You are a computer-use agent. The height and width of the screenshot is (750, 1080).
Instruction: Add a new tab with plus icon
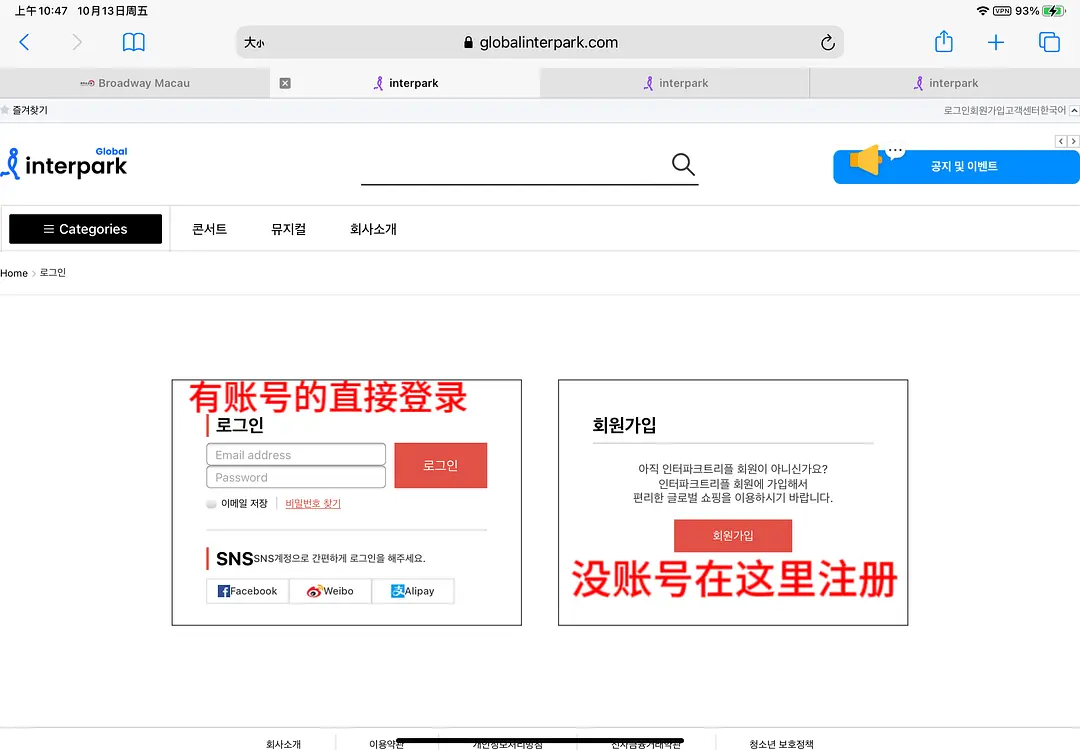pyautogui.click(x=995, y=43)
